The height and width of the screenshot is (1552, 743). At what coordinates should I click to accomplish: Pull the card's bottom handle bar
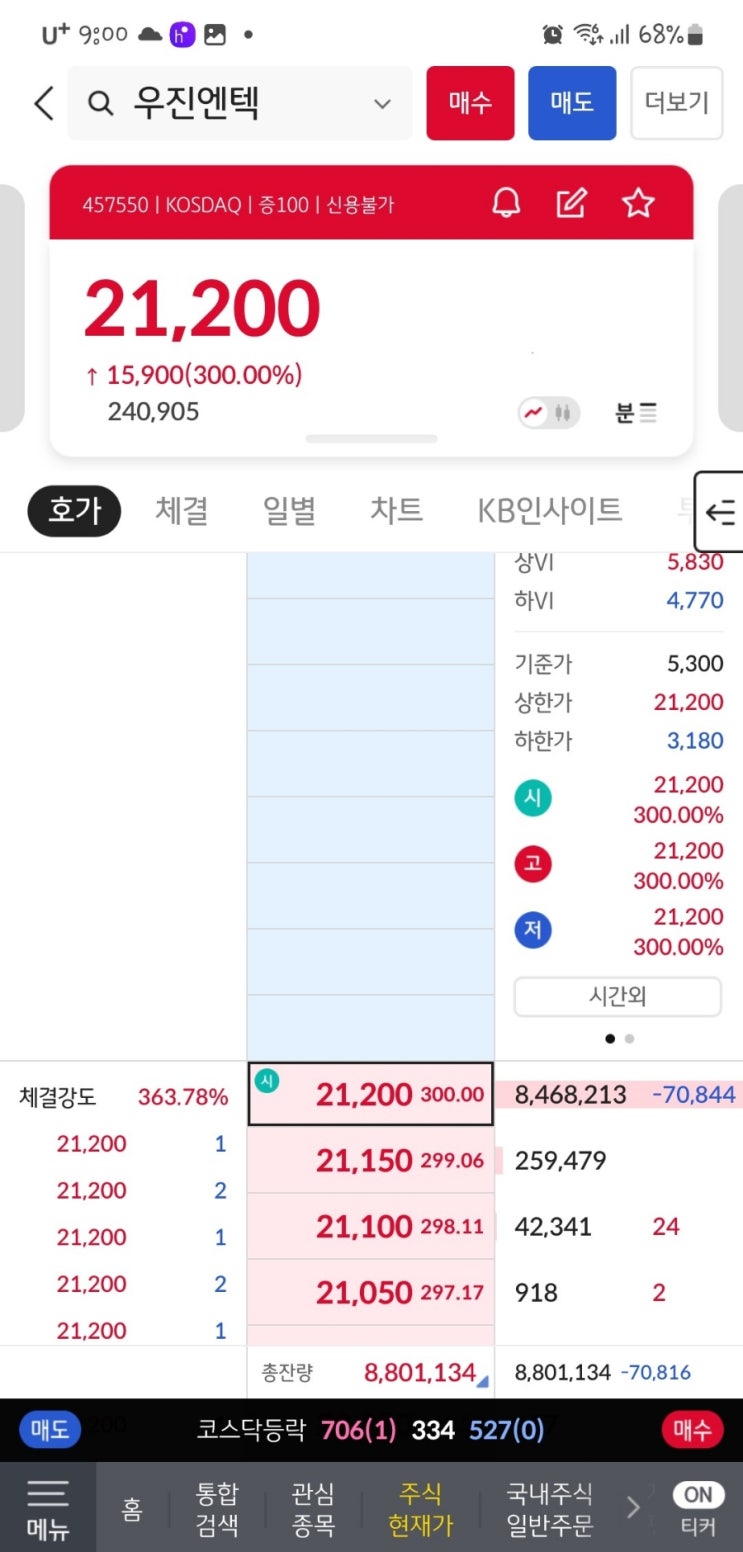coord(371,439)
